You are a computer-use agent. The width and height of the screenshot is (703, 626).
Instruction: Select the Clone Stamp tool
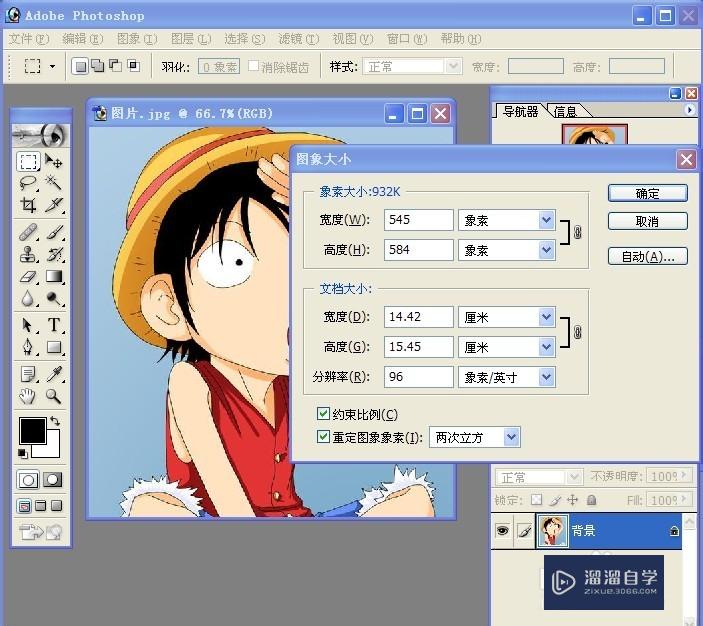pyautogui.click(x=28, y=254)
